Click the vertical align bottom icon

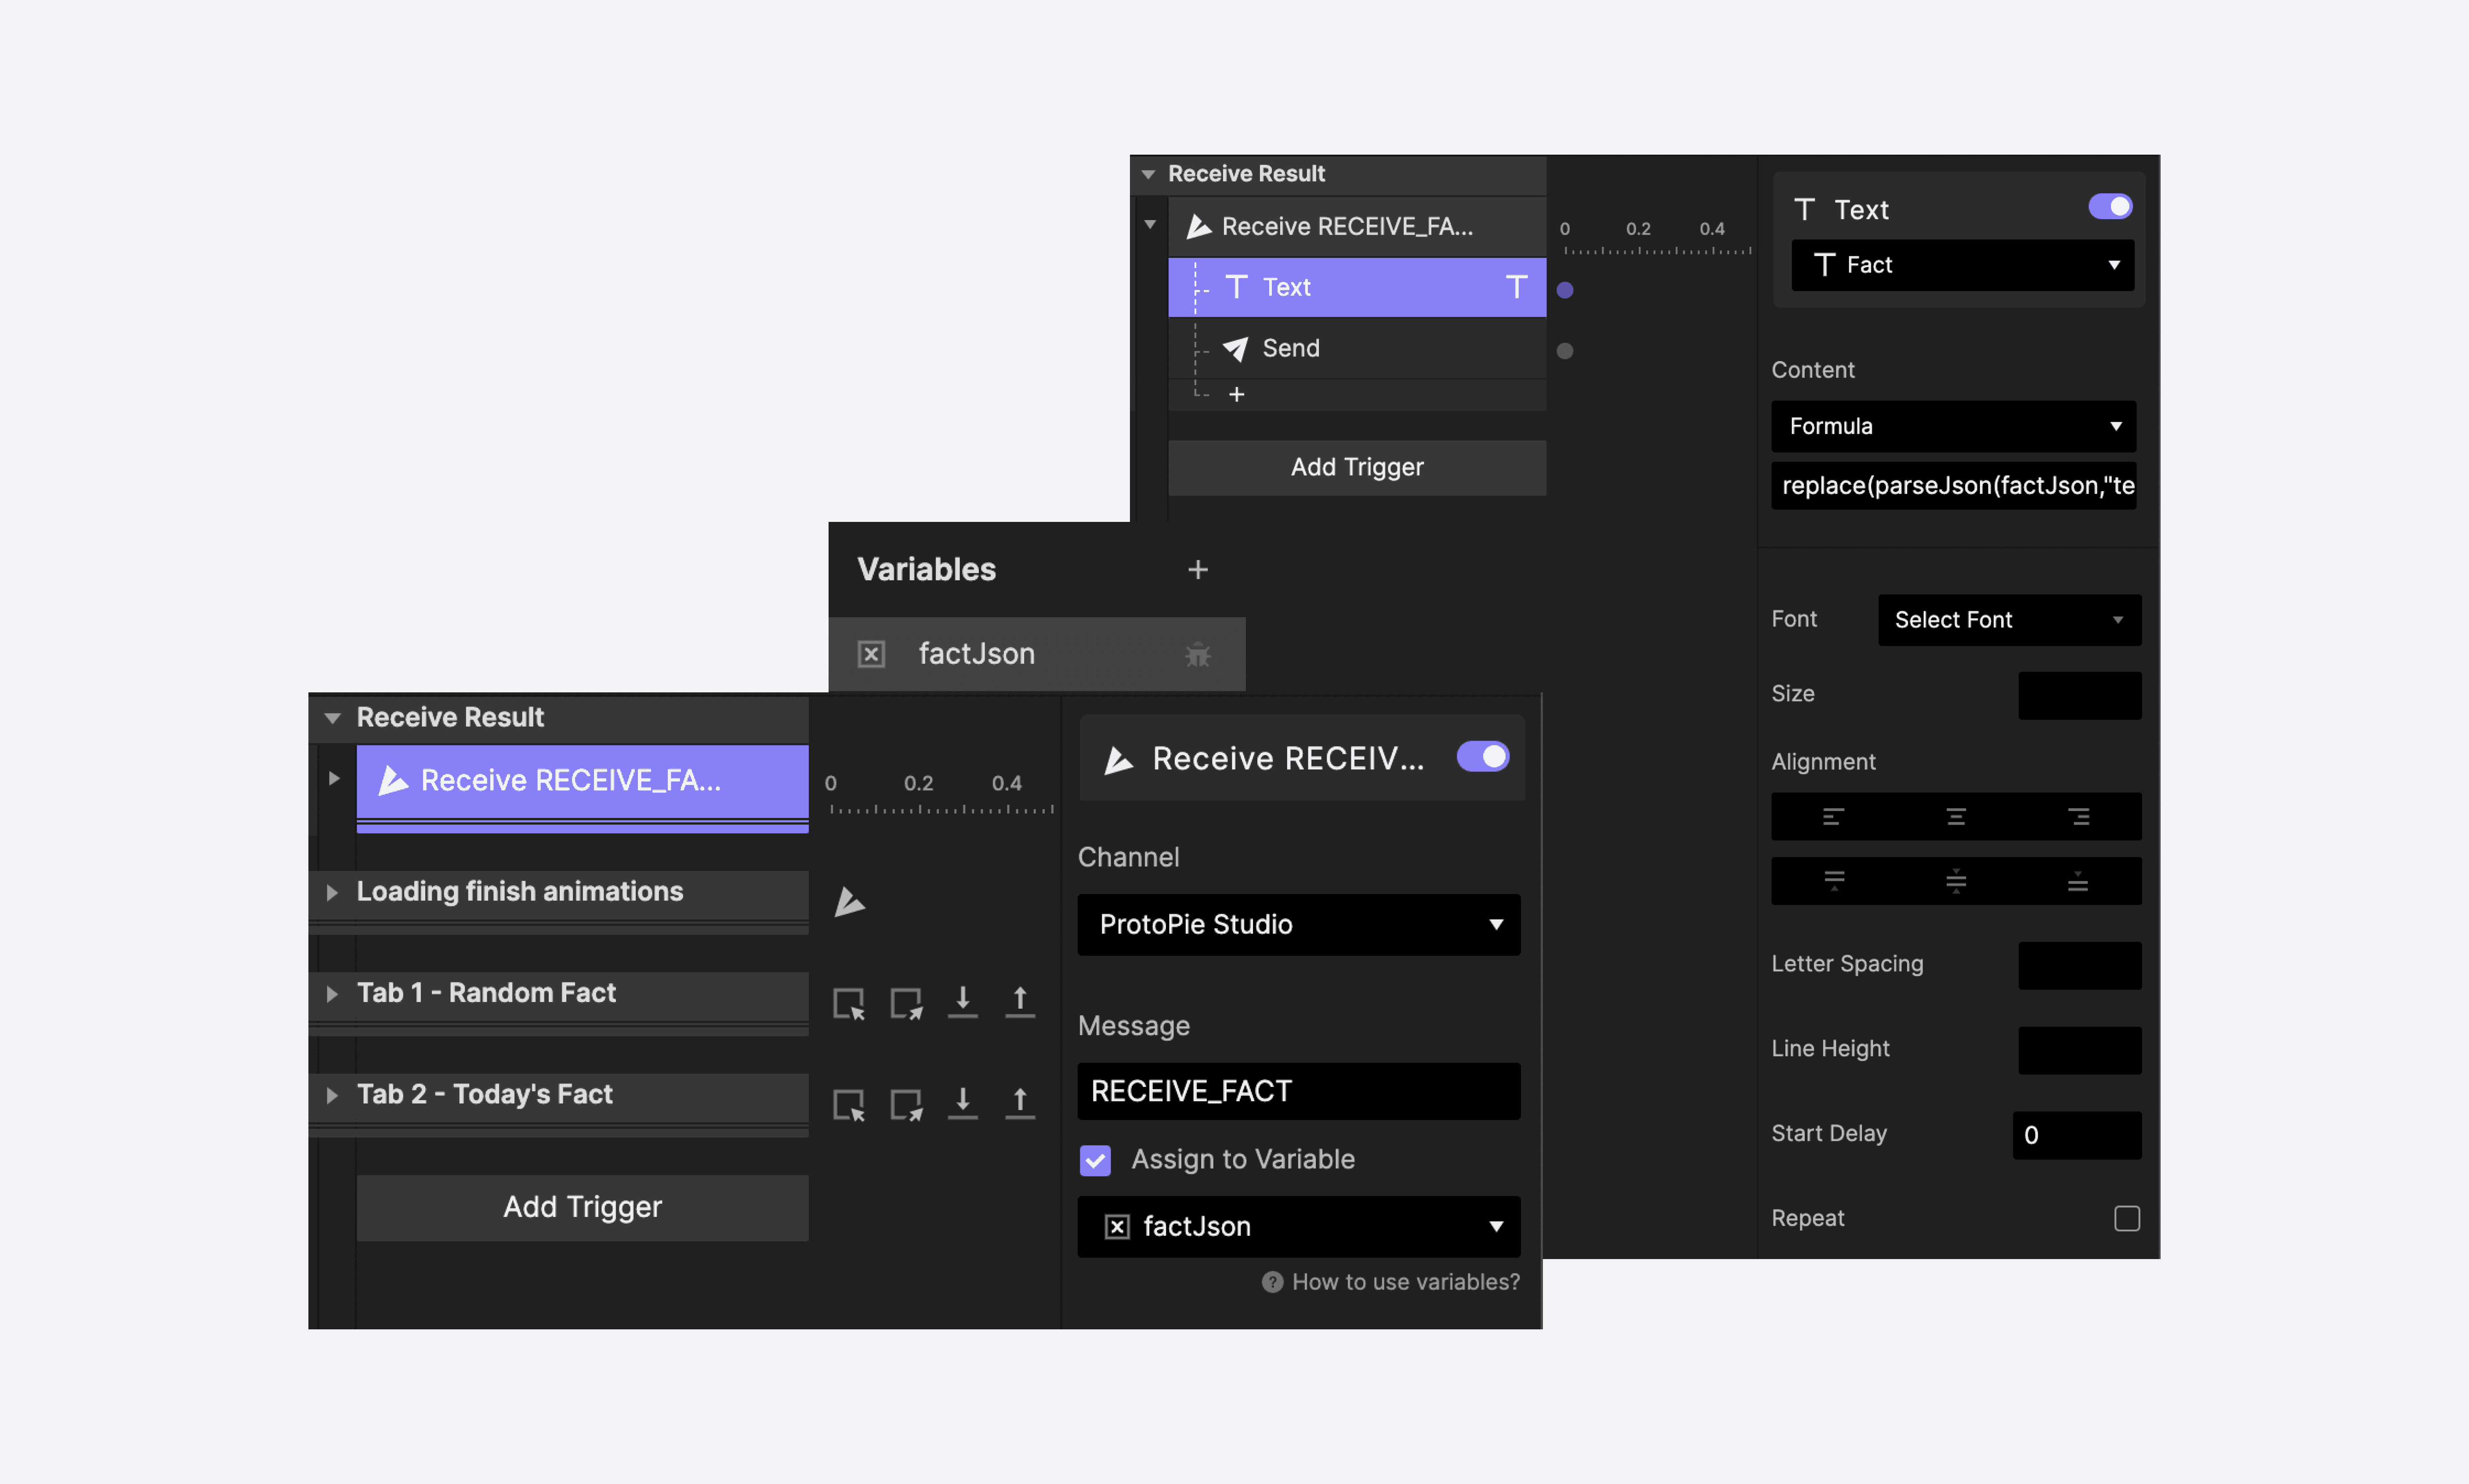click(2078, 882)
